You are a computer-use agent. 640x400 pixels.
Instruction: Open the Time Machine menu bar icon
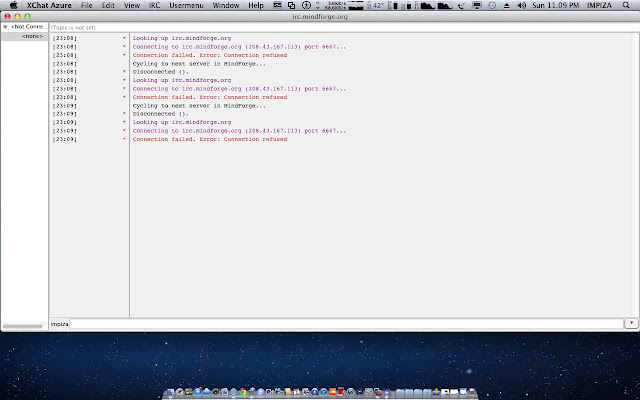tap(492, 5)
